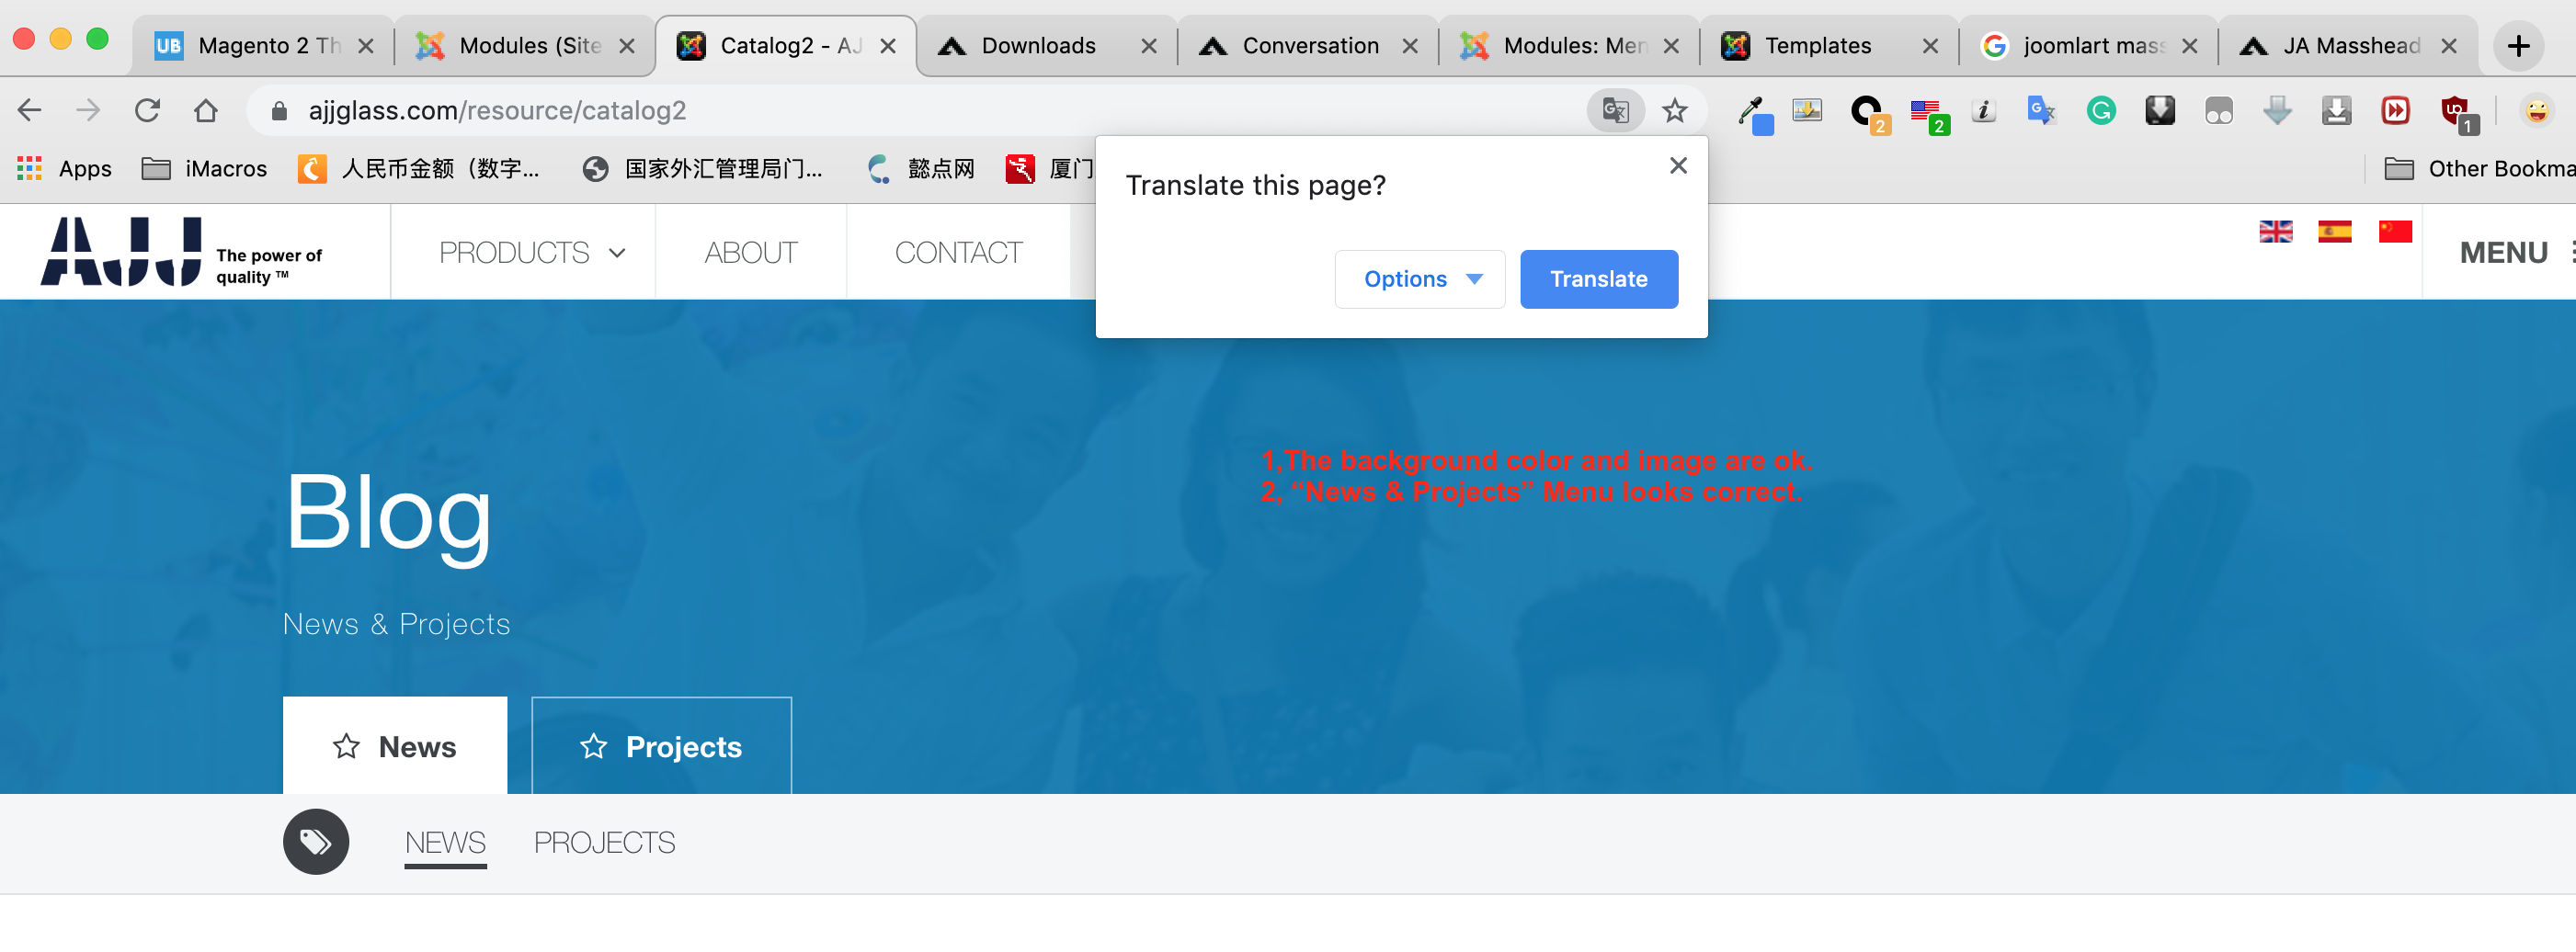Image resolution: width=2576 pixels, height=952 pixels.
Task: Open the download tray extension icon
Action: [x=2337, y=110]
